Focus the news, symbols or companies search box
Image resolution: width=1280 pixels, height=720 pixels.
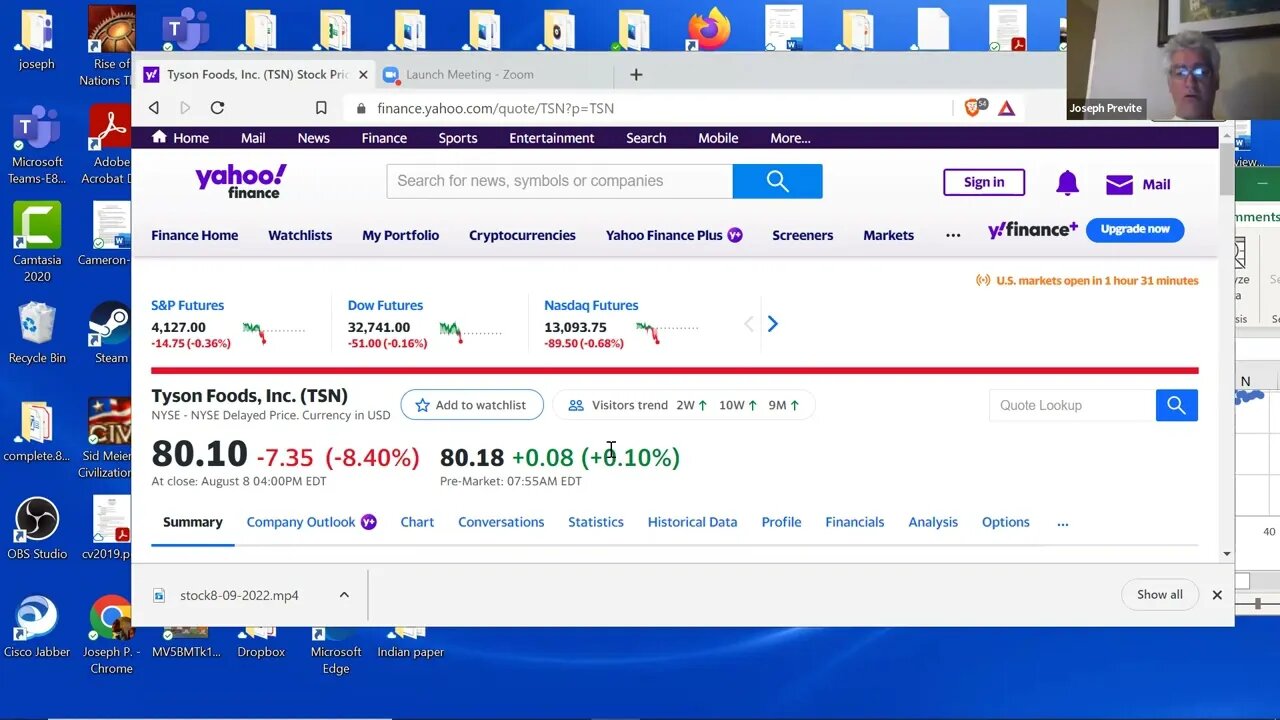[560, 181]
